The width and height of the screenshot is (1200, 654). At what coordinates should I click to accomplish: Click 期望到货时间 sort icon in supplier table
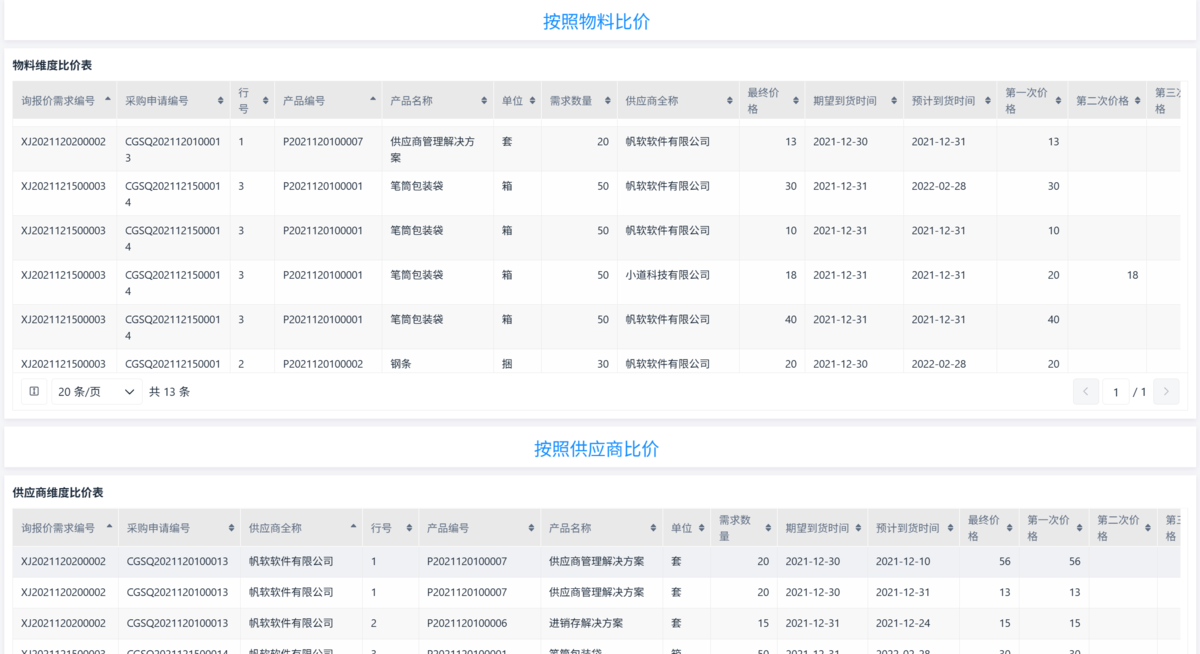(x=858, y=528)
